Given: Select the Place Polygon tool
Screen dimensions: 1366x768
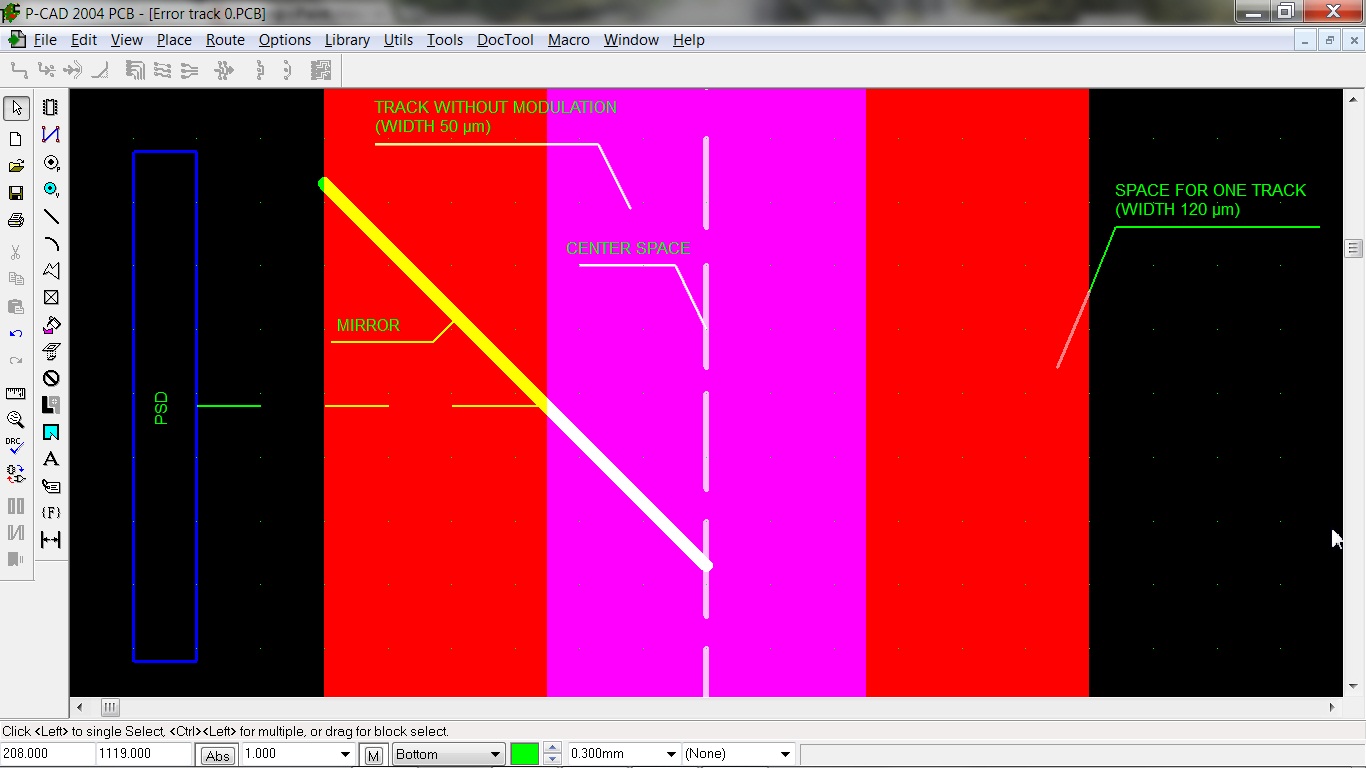Looking at the screenshot, I should tap(51, 270).
